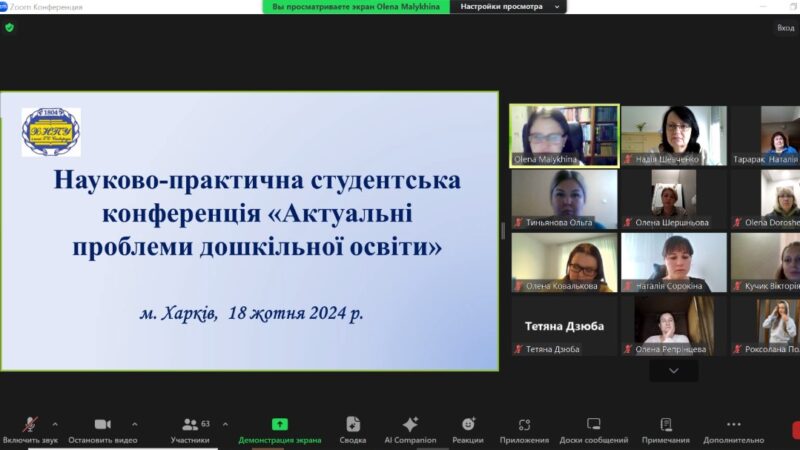The width and height of the screenshot is (800, 450).
Task: Stop camera with Остановить видео
Action: 103,430
